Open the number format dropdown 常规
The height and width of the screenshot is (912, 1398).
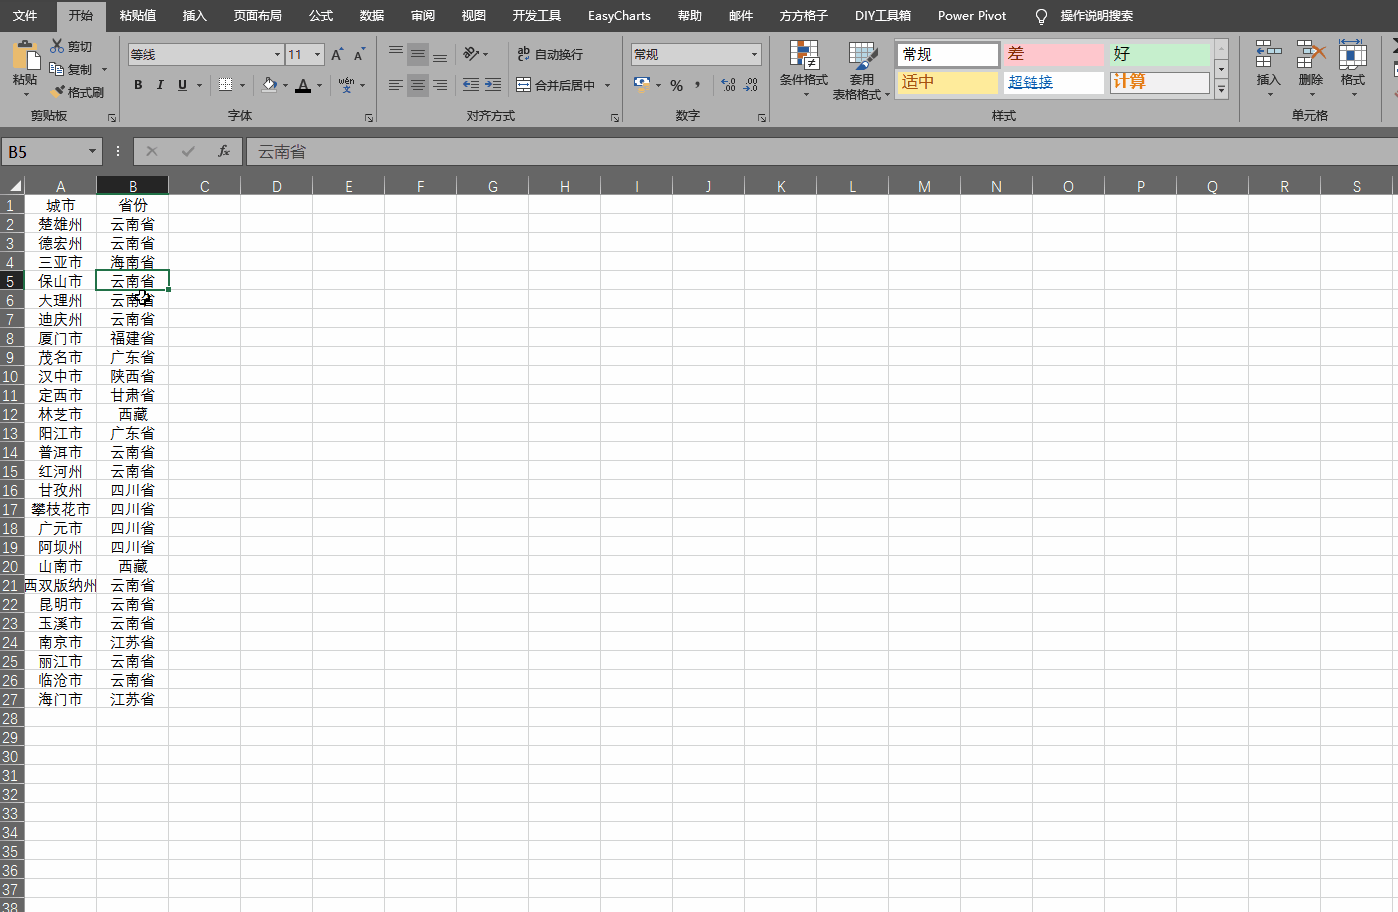[x=754, y=54]
